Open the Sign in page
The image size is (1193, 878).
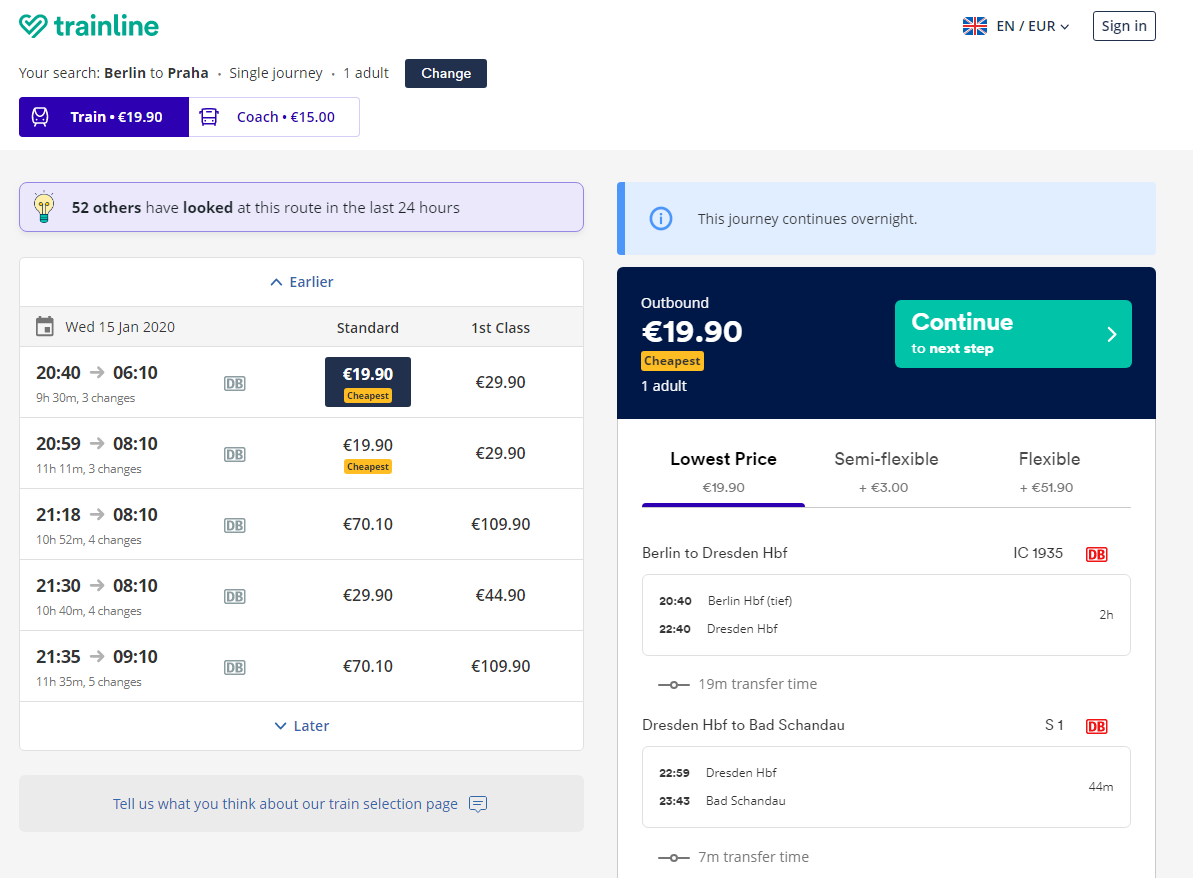[x=1123, y=26]
